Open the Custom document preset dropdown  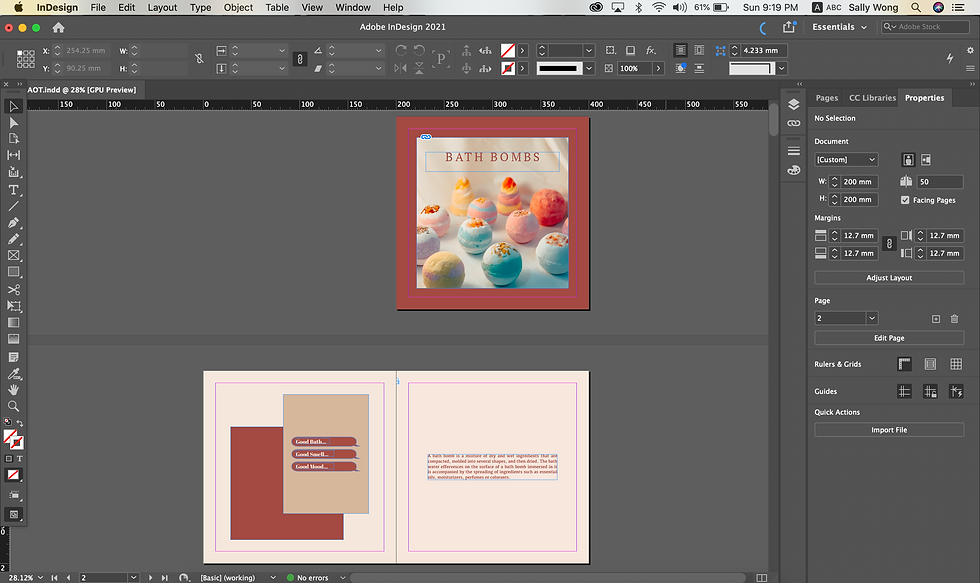click(x=846, y=160)
